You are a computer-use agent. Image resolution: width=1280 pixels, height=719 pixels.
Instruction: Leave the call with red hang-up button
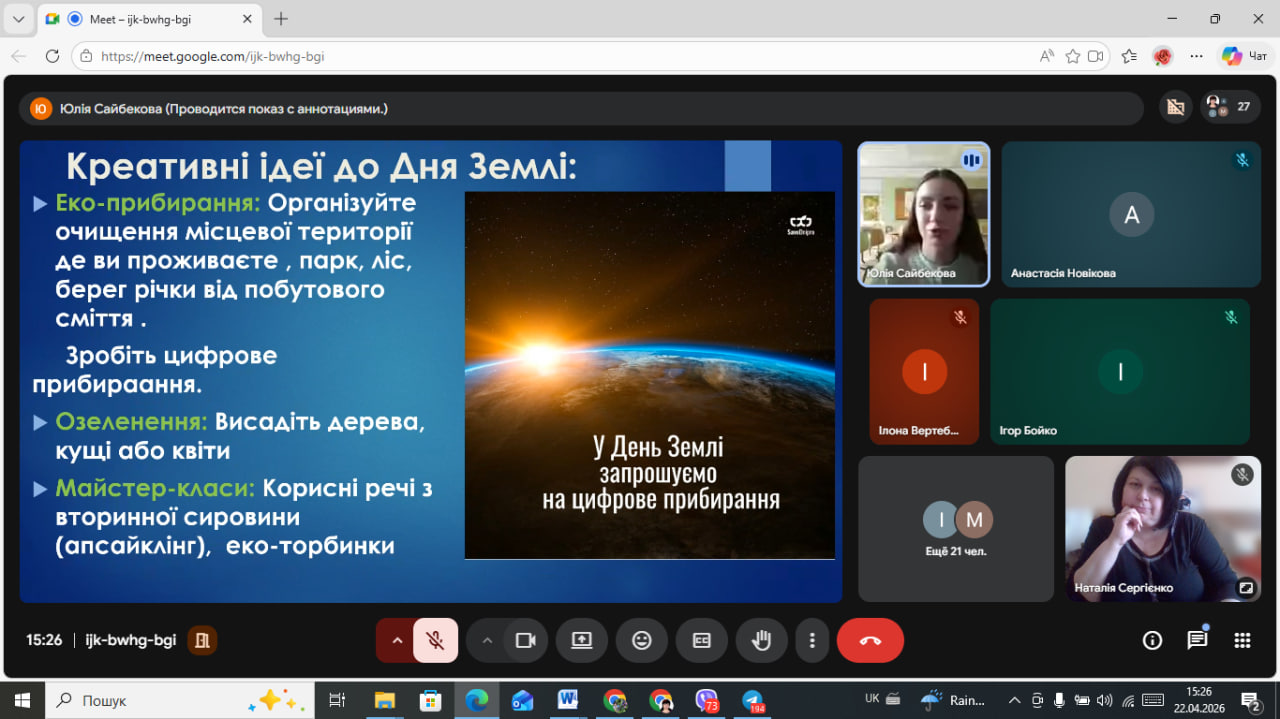pyautogui.click(x=870, y=640)
